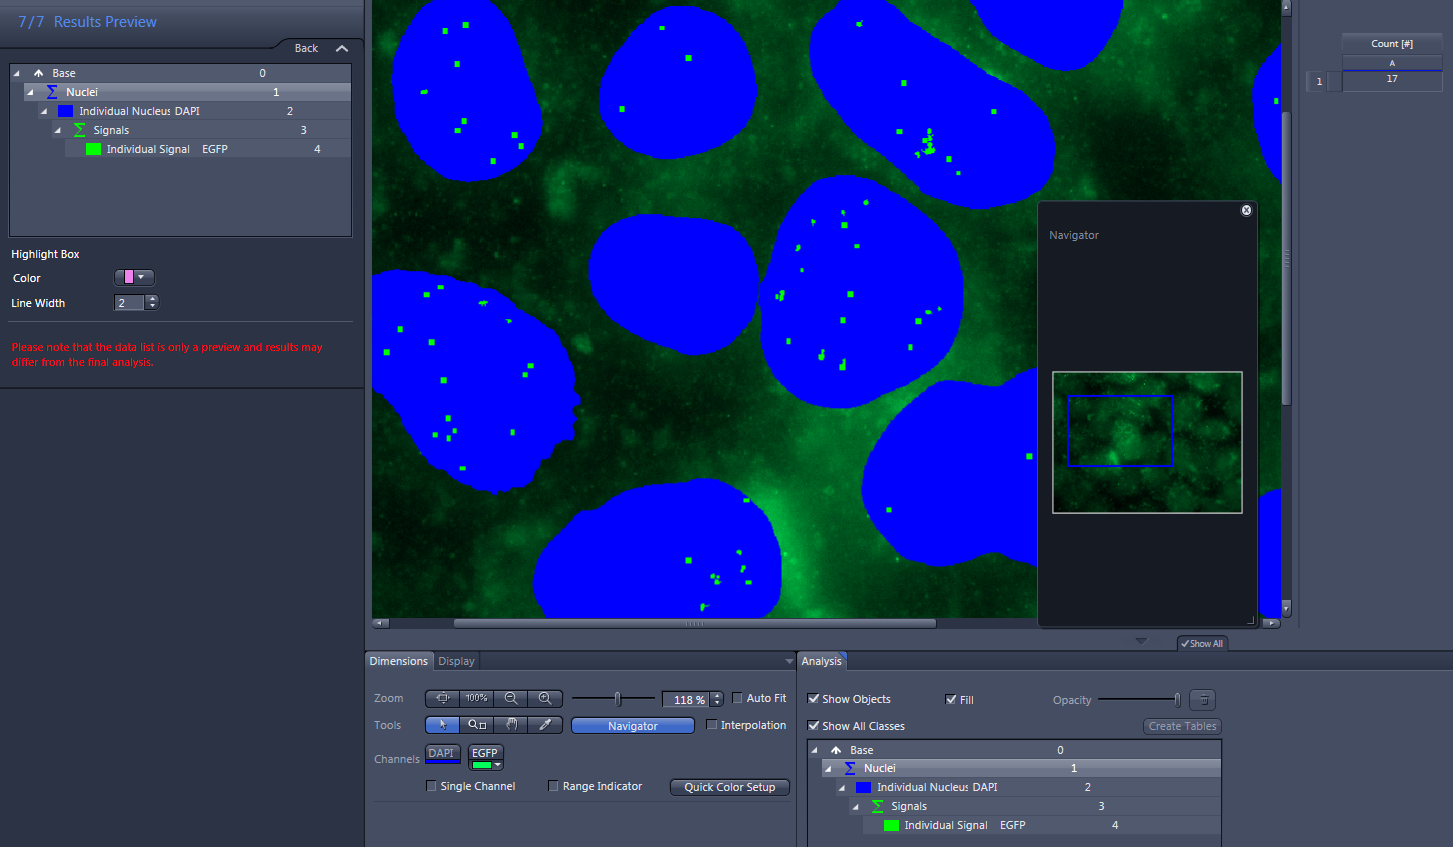Disable the Fill checkbox
Viewport: 1453px width, 847px height.
click(x=950, y=699)
